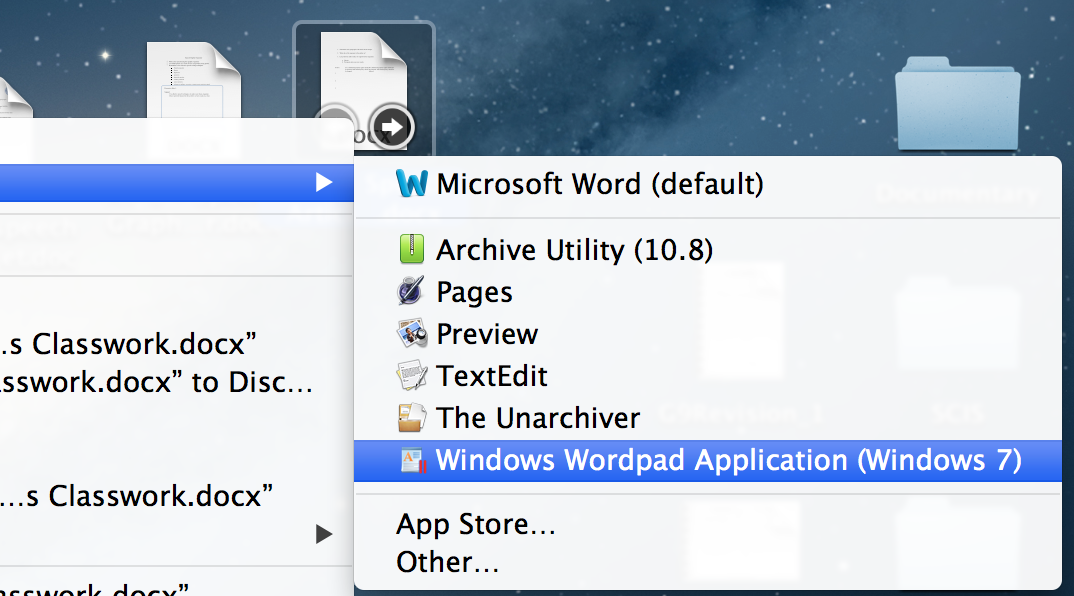Click the selected document's alias arrow badge

[392, 127]
